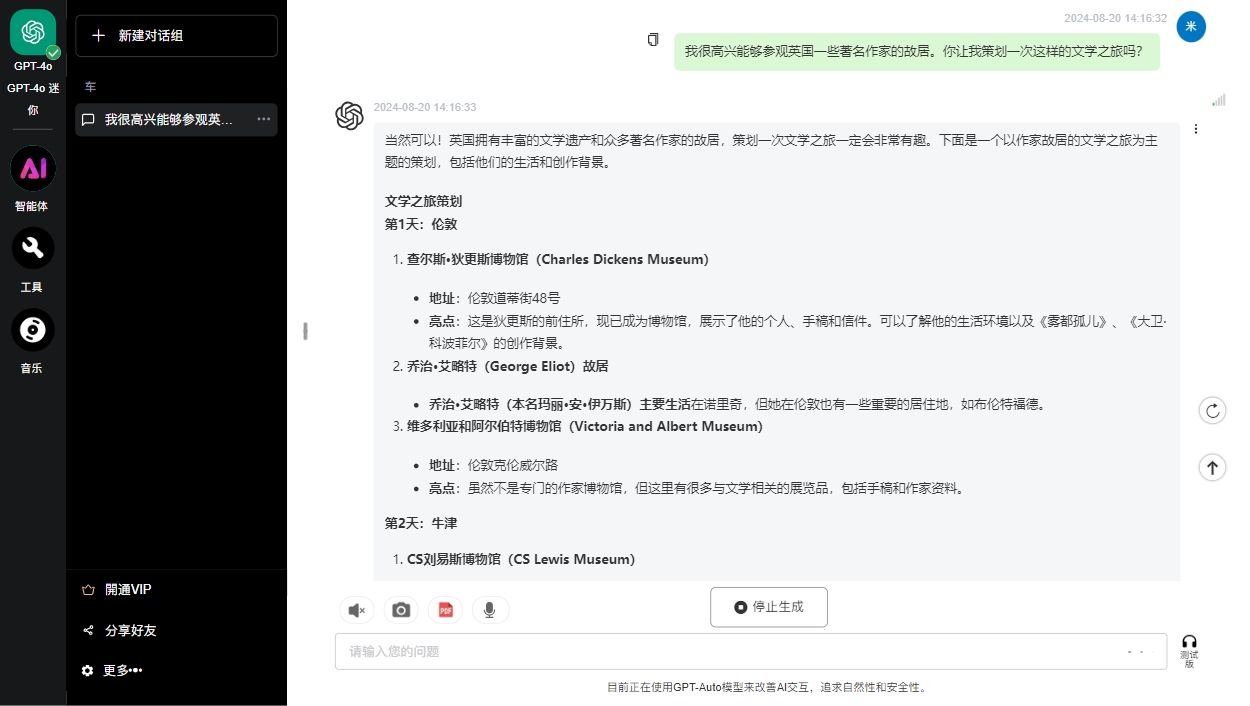Click the 停止生成 button

coord(769,607)
